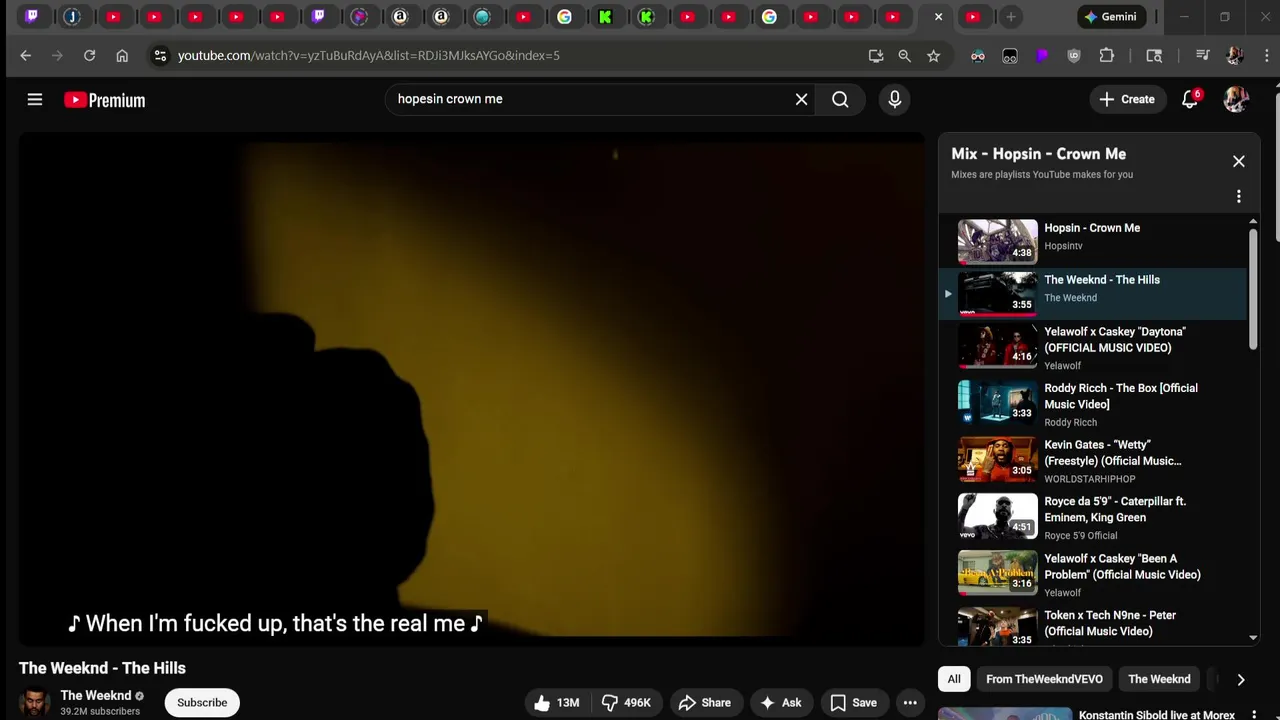
Task: Go back in browser history
Action: tap(26, 55)
